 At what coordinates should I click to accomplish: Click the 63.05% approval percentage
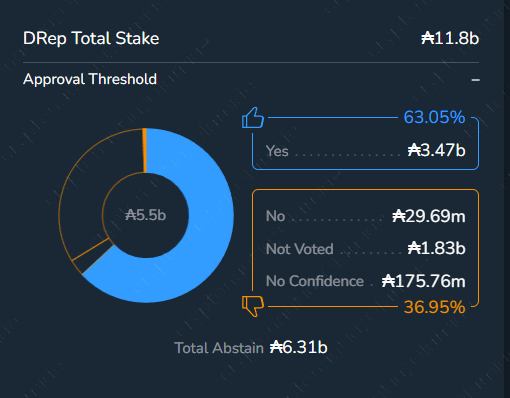coord(434,117)
